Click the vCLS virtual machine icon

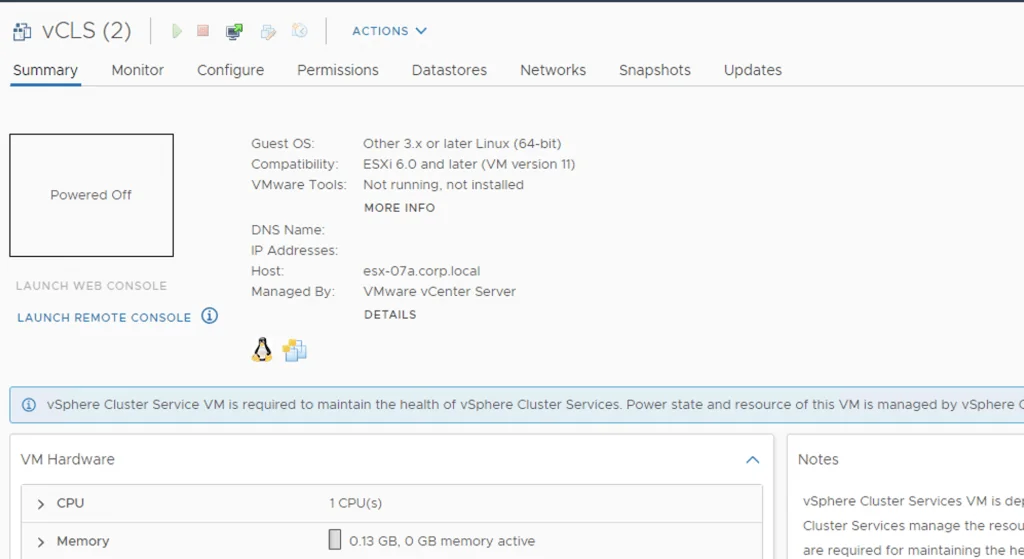click(x=22, y=31)
